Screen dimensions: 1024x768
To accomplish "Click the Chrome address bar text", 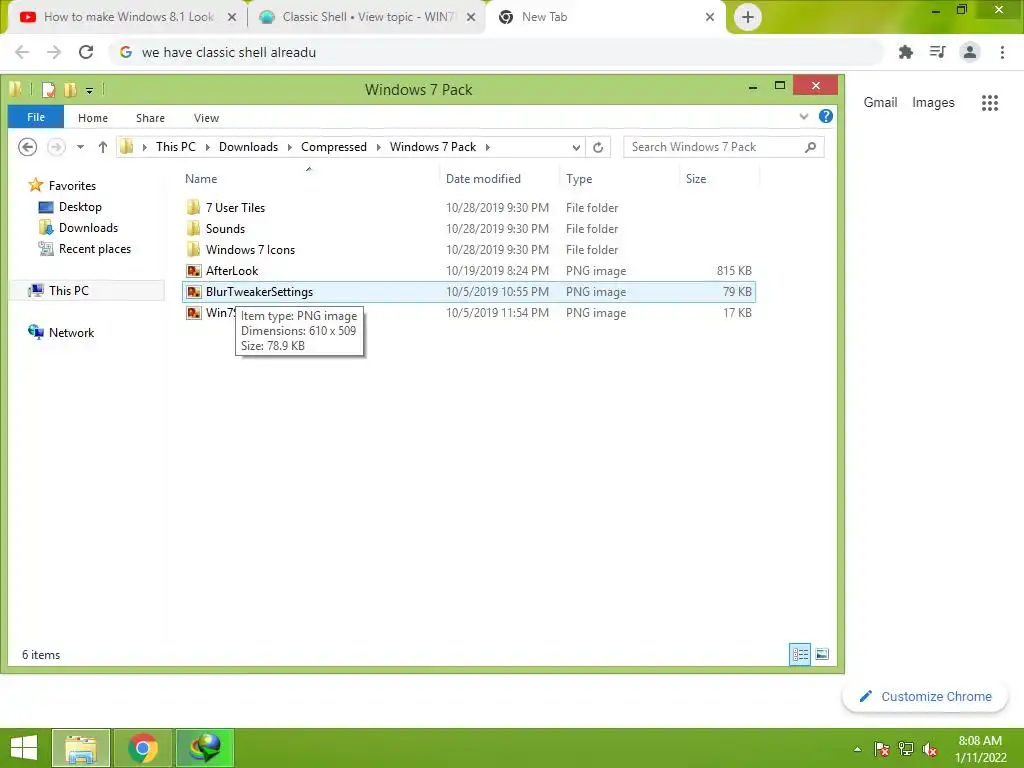I will tap(229, 52).
